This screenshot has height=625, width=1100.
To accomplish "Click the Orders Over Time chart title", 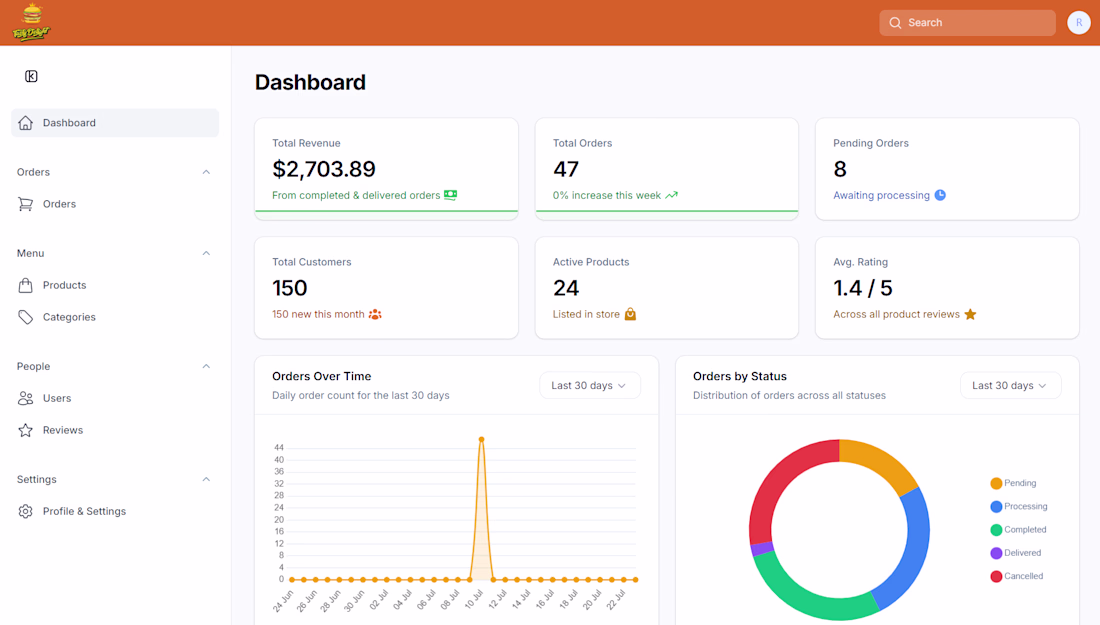I will tap(321, 376).
